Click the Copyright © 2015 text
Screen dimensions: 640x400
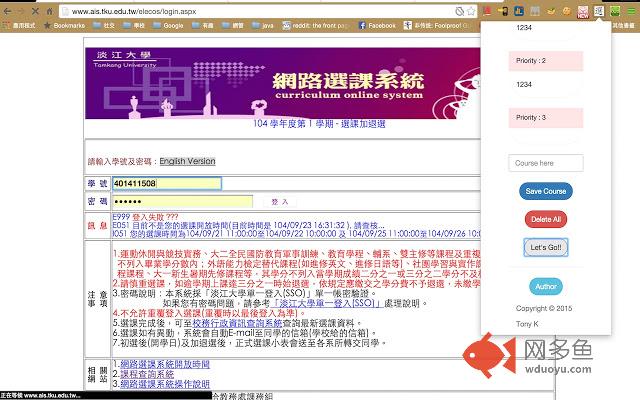point(544,308)
